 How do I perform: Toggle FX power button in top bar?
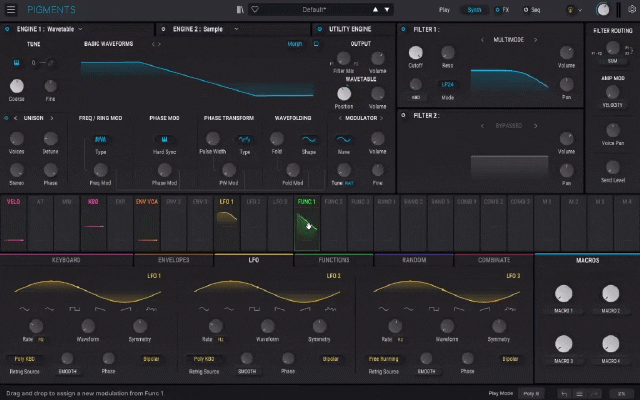(497, 10)
